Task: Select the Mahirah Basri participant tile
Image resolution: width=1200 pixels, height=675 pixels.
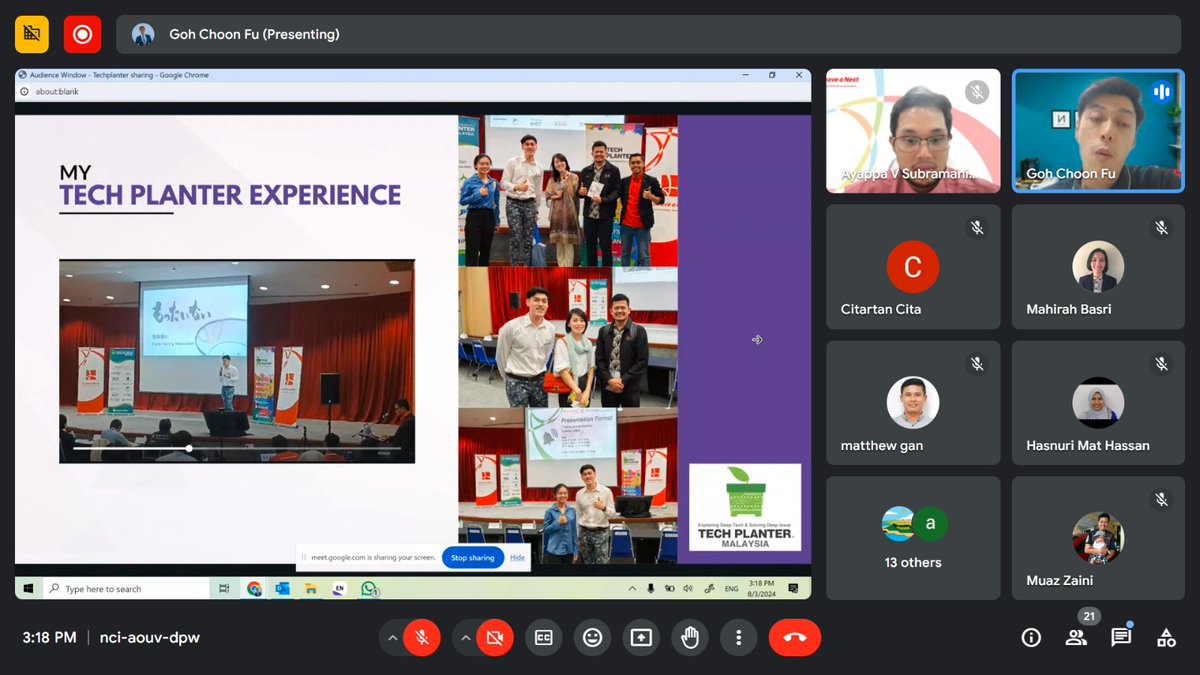Action: [1098, 267]
